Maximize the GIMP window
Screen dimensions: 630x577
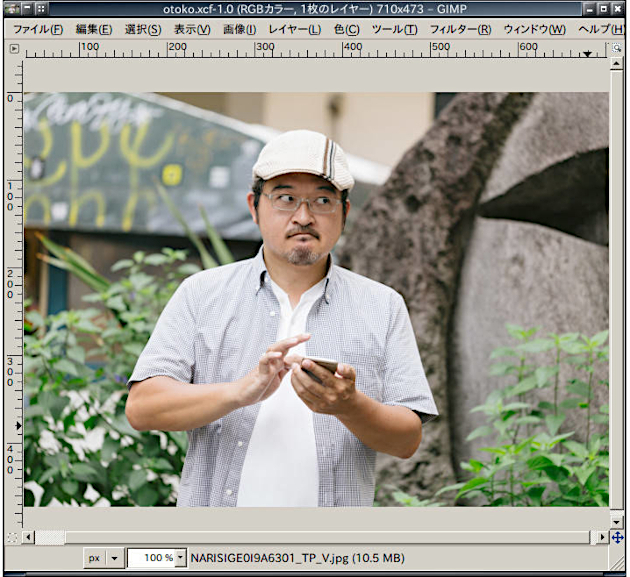pyautogui.click(x=603, y=9)
